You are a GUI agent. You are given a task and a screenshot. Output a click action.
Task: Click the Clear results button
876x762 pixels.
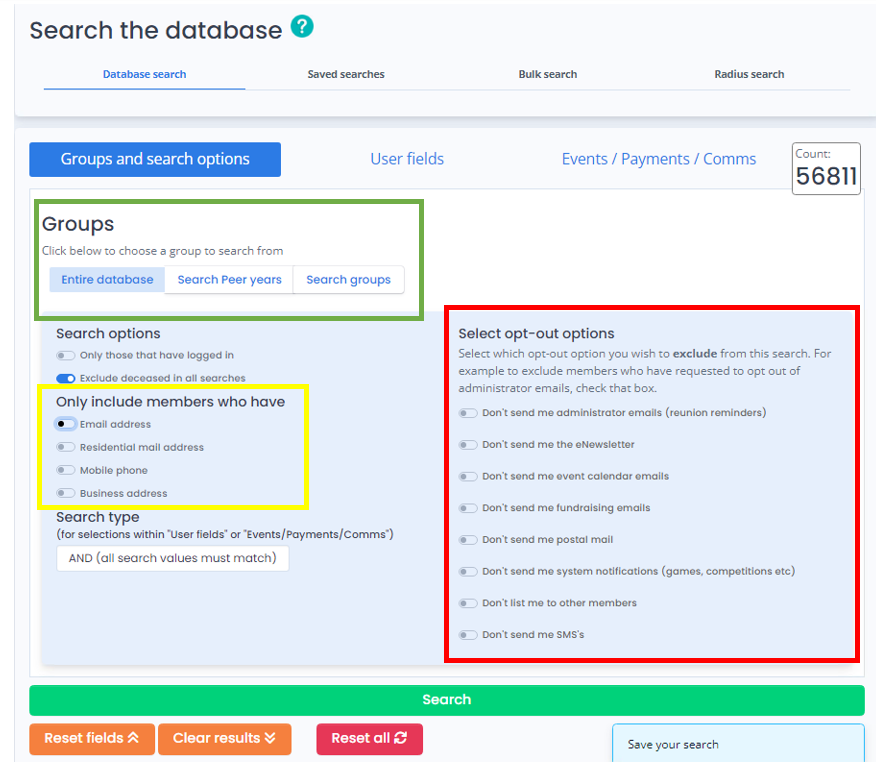point(224,738)
